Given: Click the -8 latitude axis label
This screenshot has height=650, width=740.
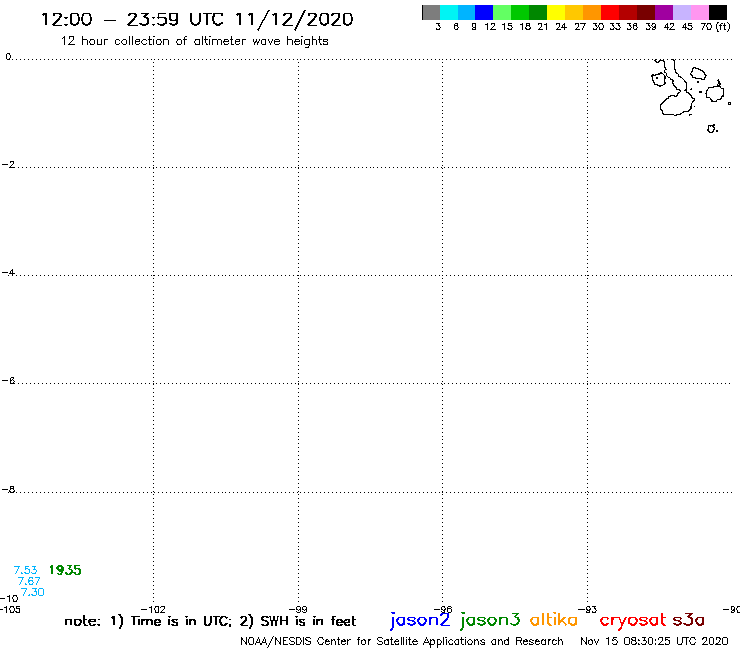Looking at the screenshot, I should pyautogui.click(x=8, y=489).
